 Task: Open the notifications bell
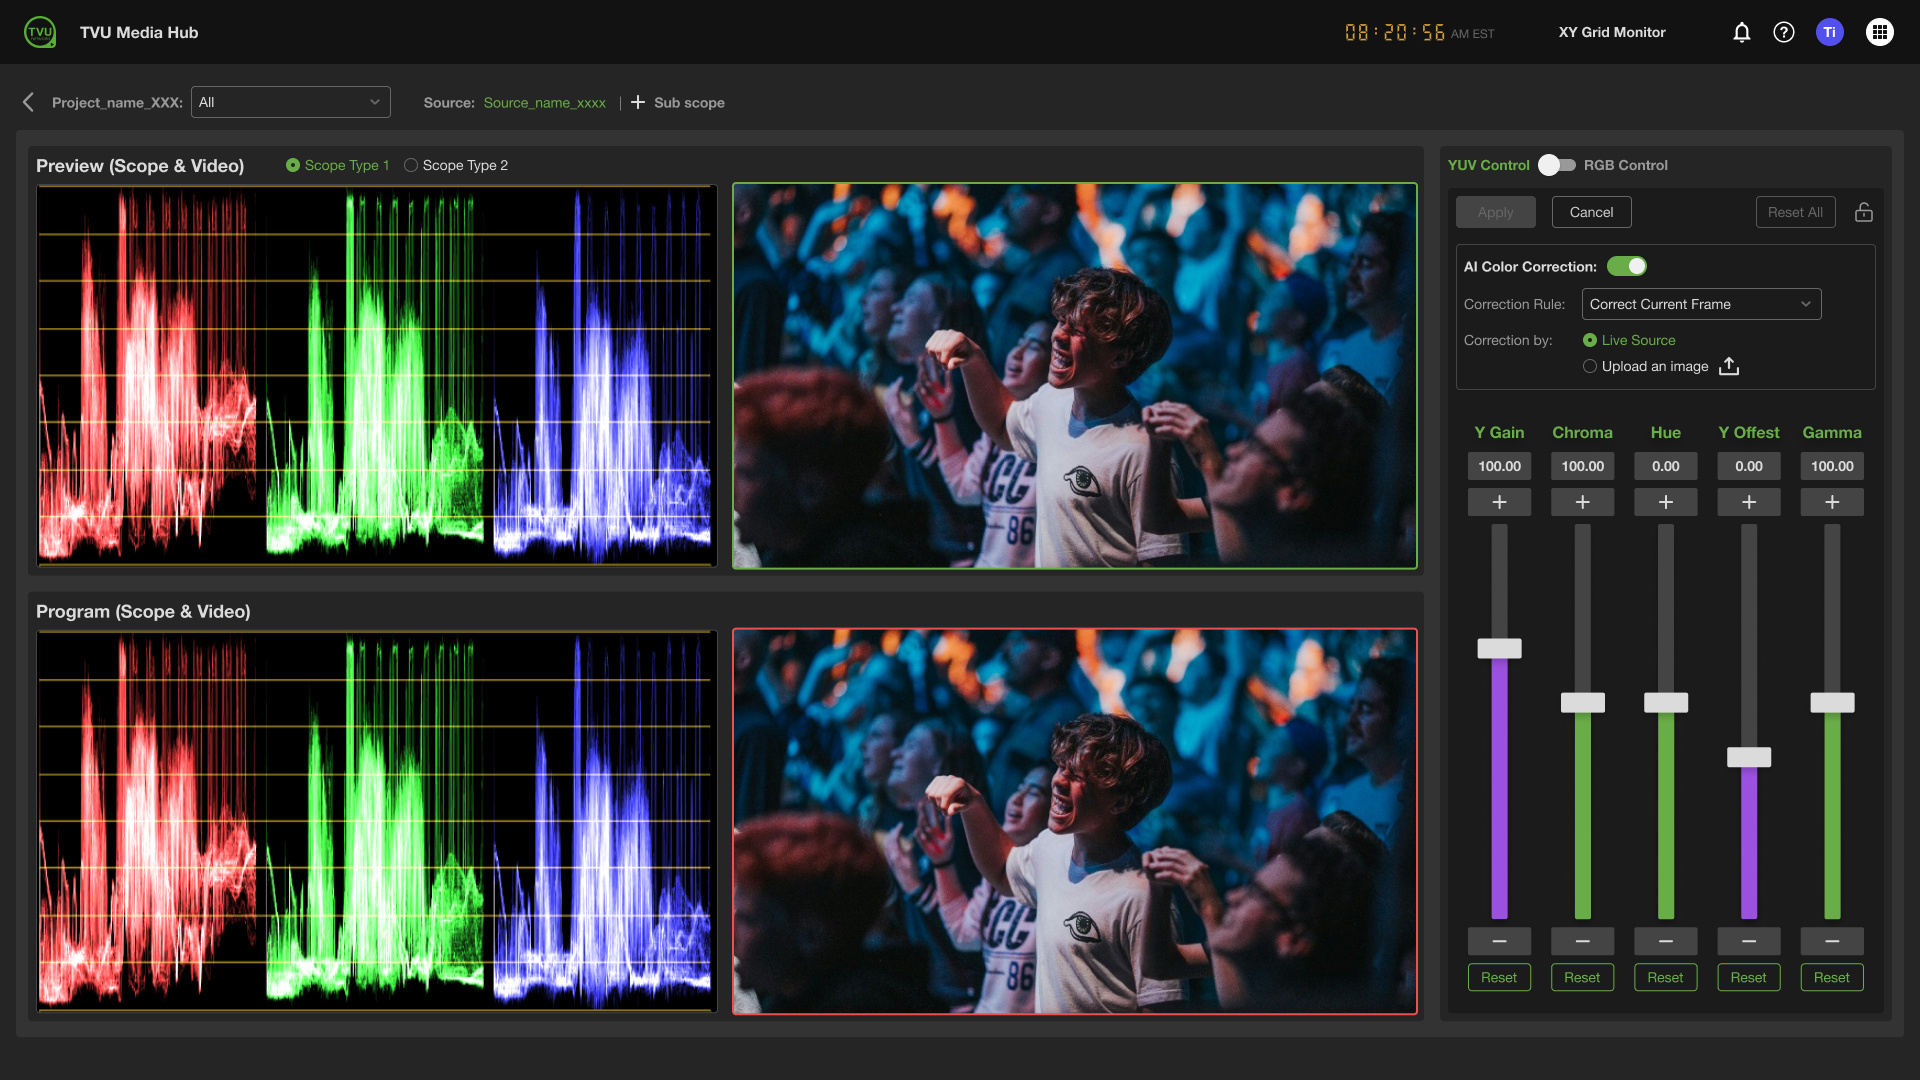1741,32
